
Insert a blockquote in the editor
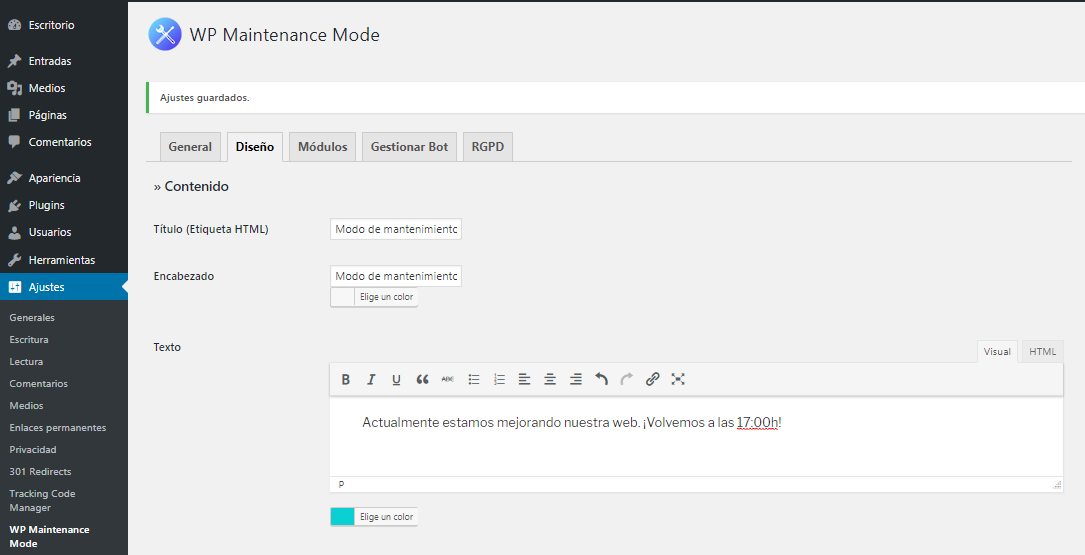422,379
